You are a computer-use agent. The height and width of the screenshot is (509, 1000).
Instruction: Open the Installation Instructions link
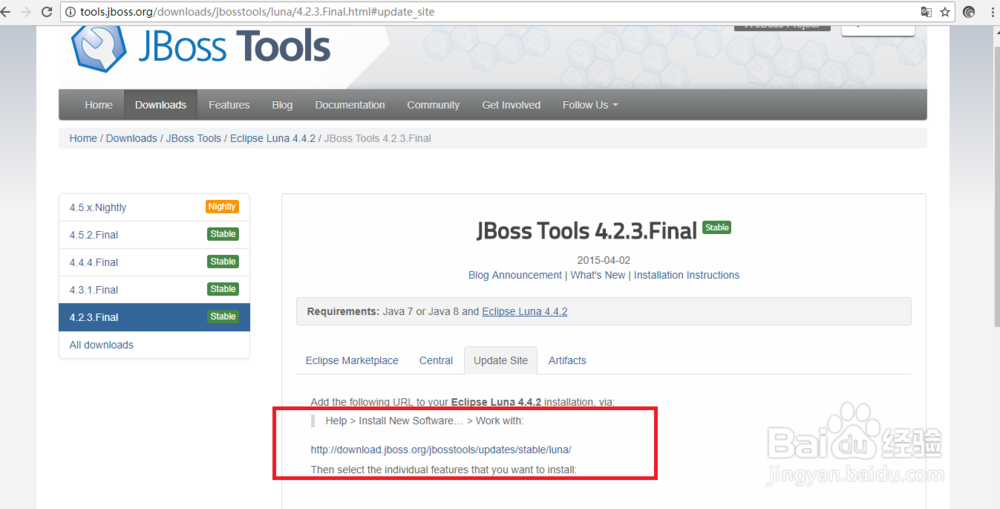(686, 275)
